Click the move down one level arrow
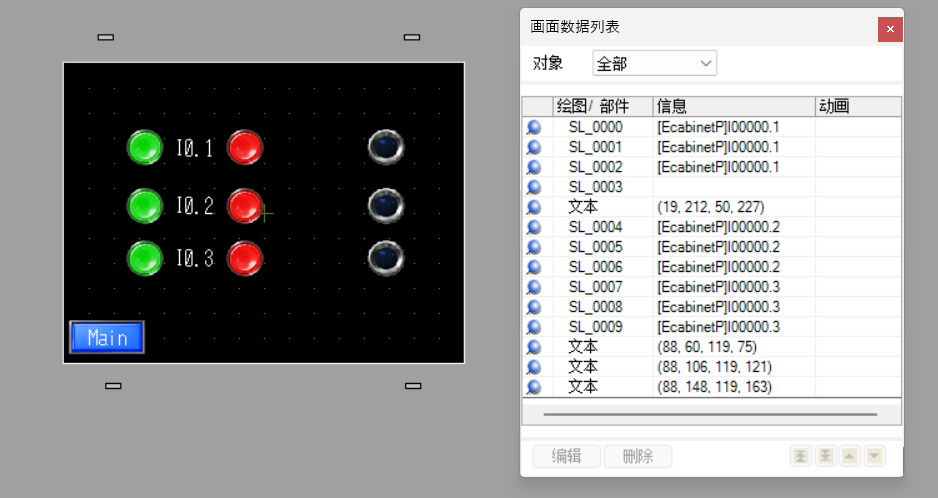 875,456
